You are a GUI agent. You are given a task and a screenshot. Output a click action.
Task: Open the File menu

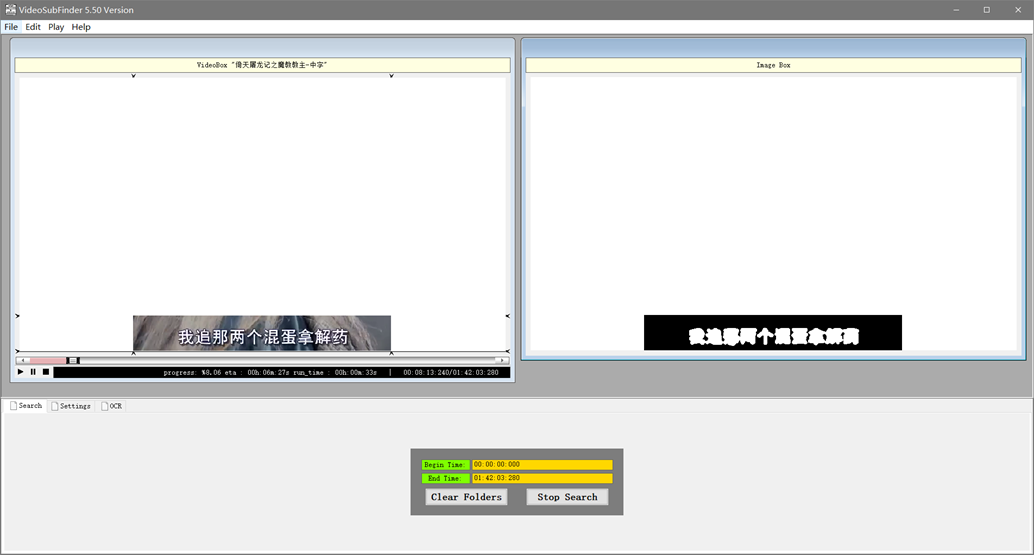(x=11, y=27)
